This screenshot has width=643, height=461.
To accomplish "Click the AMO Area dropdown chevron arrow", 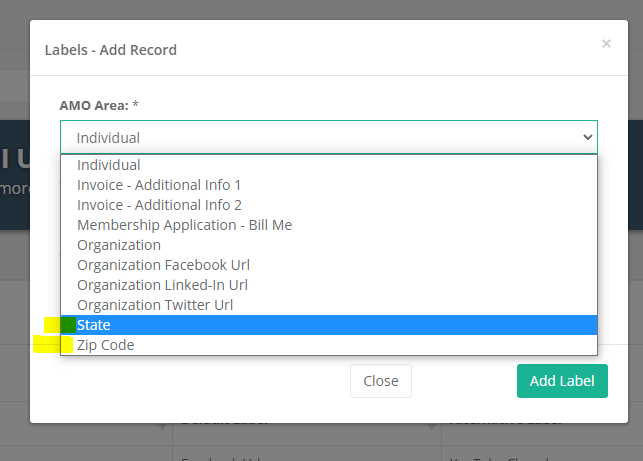I will tap(587, 138).
